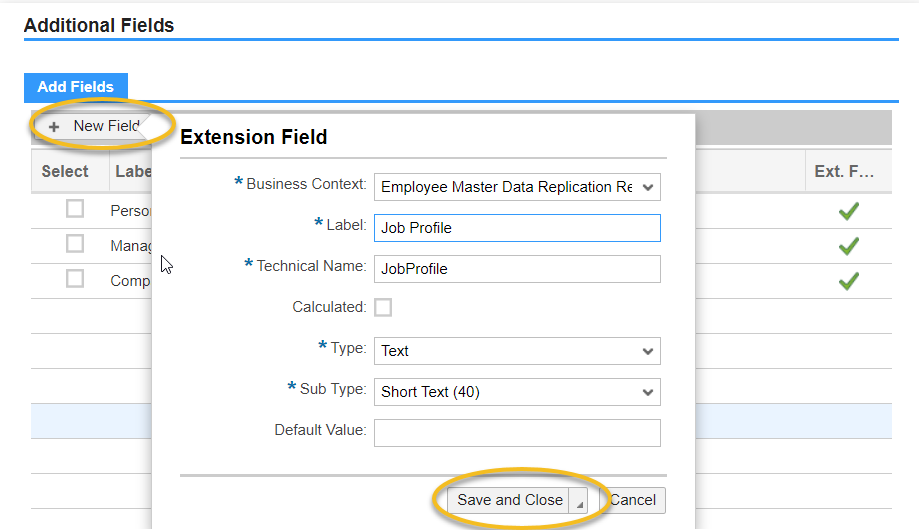Image resolution: width=919 pixels, height=530 pixels.
Task: Click green checkmark in Manag row
Action: tap(848, 246)
